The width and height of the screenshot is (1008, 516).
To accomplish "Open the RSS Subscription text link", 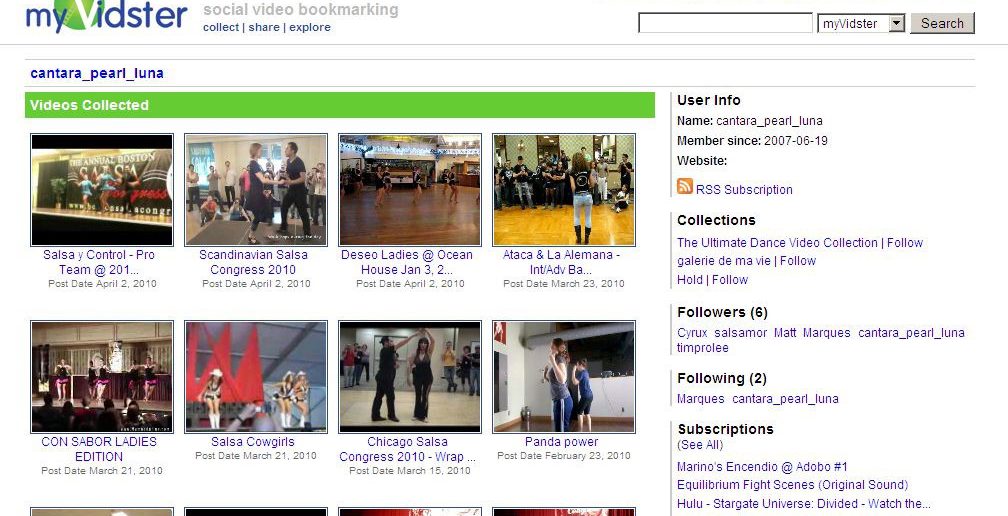I will [744, 190].
